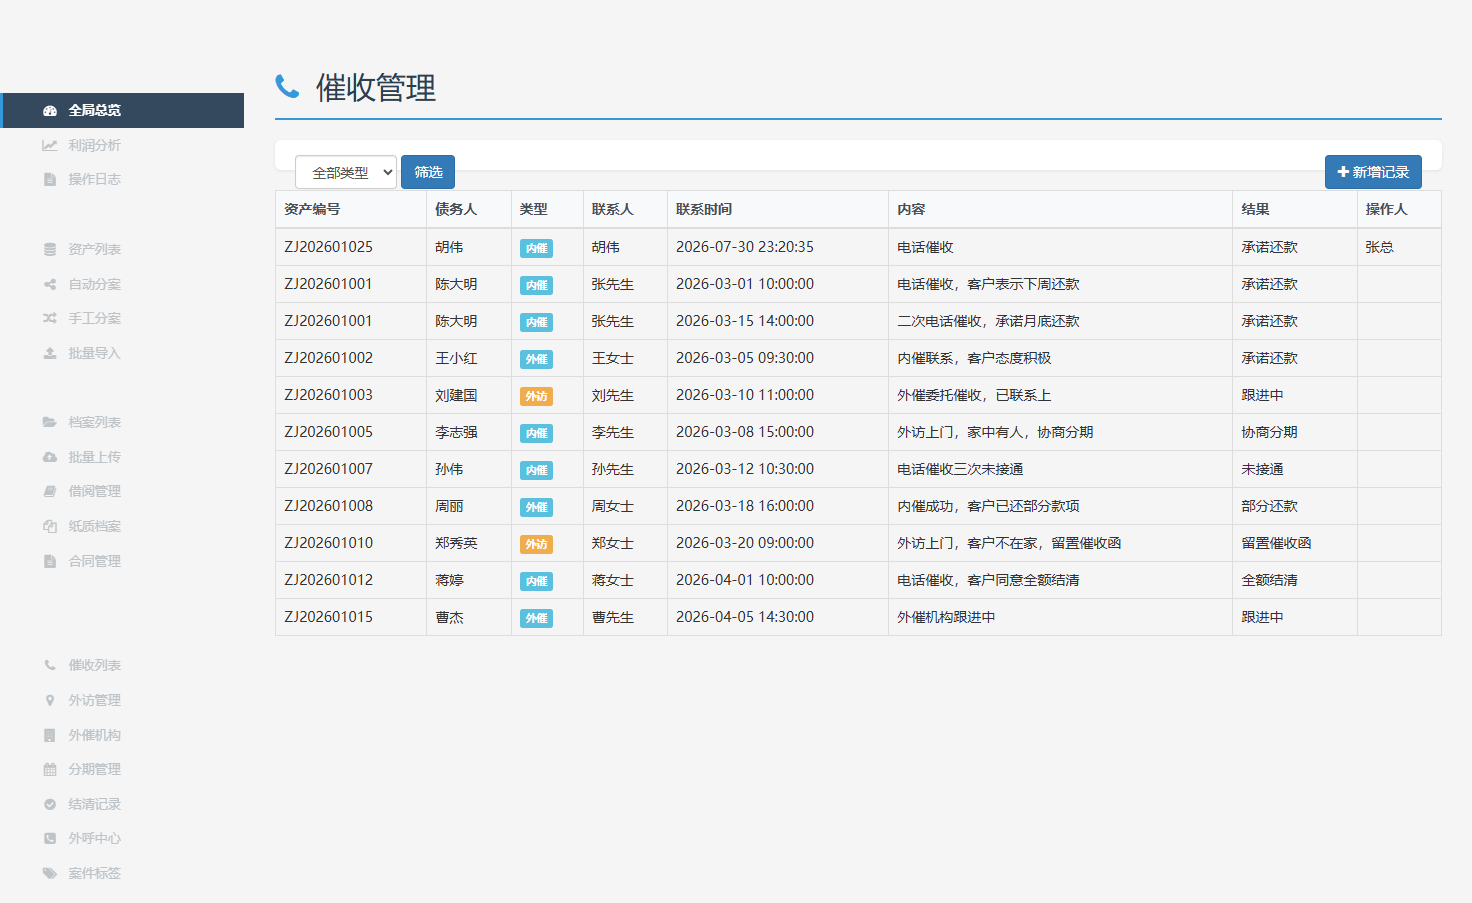Open 借阅管理 book icon in sidebar
This screenshot has width=1472, height=903.
click(x=49, y=491)
